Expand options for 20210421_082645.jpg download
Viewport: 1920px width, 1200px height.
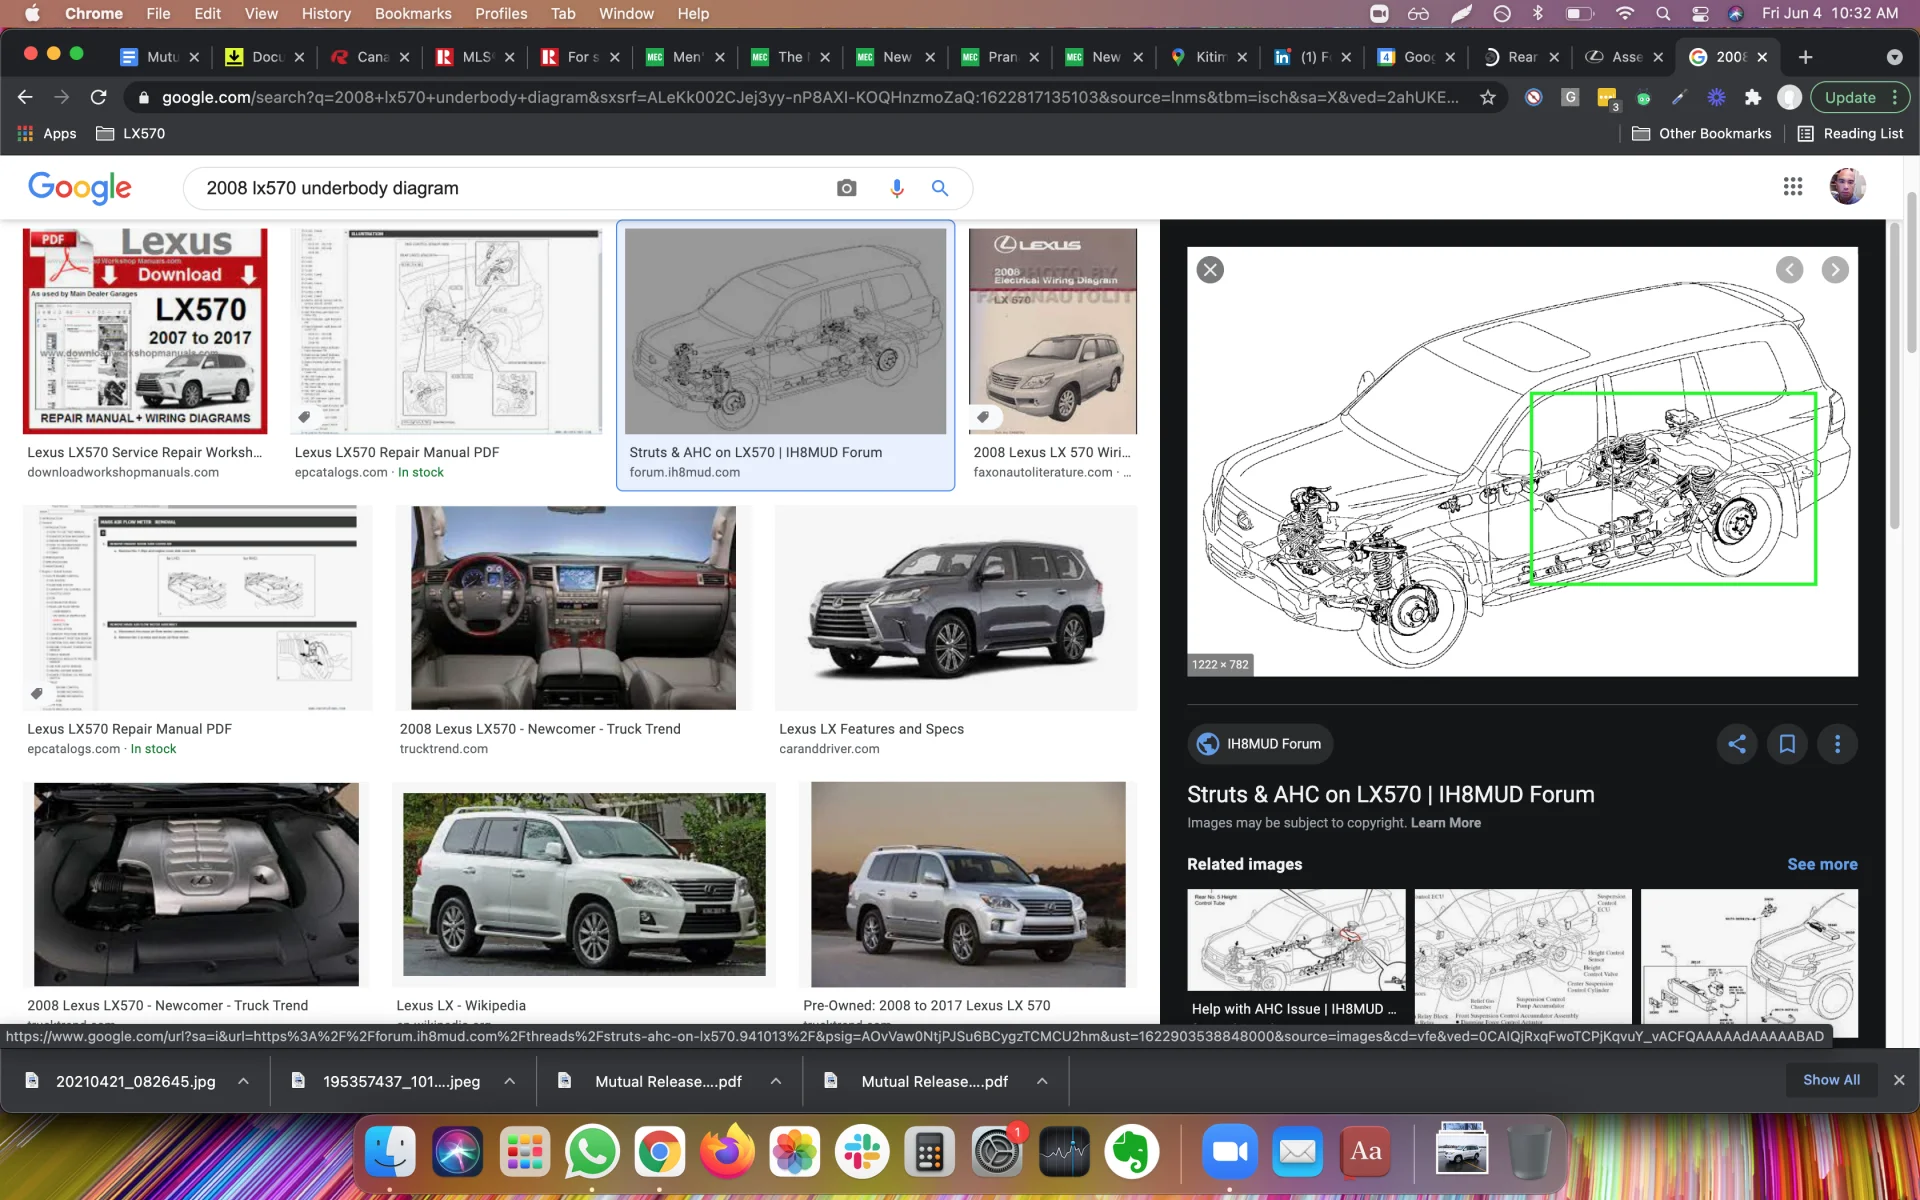pos(243,1081)
